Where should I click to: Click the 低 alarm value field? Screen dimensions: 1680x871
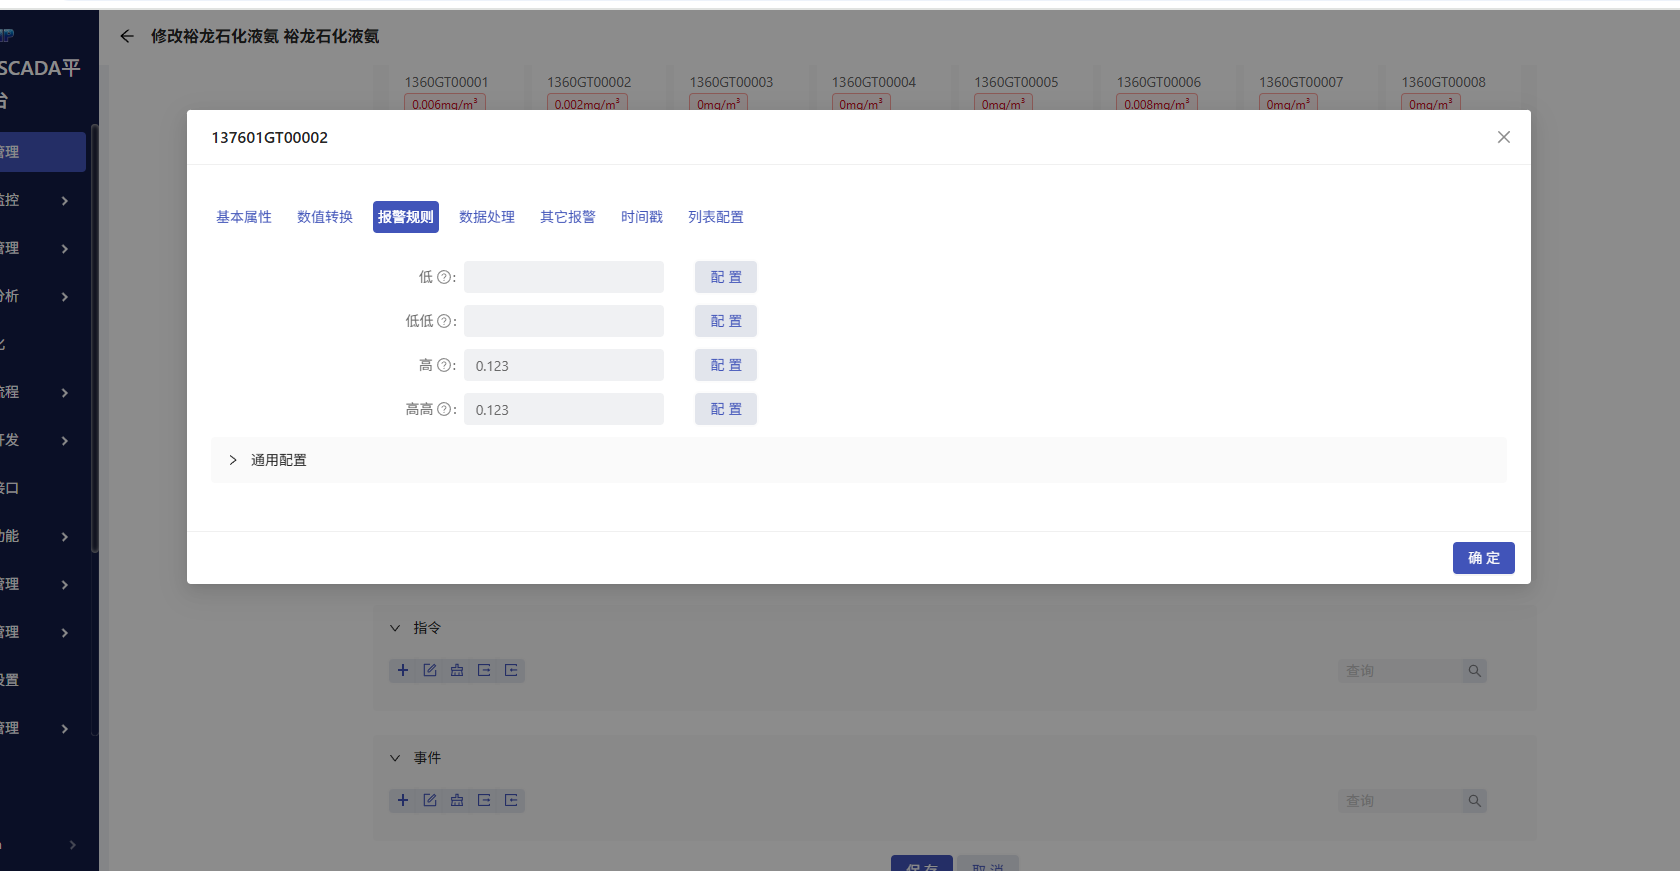[564, 277]
